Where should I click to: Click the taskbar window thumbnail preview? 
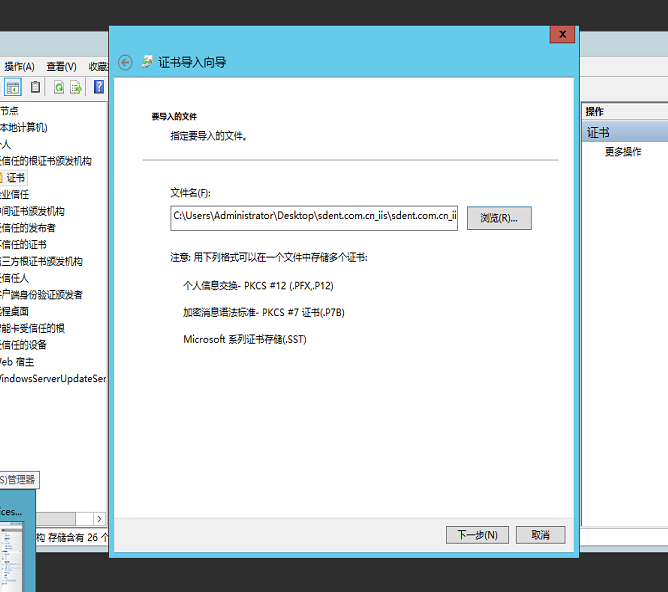(x=17, y=543)
